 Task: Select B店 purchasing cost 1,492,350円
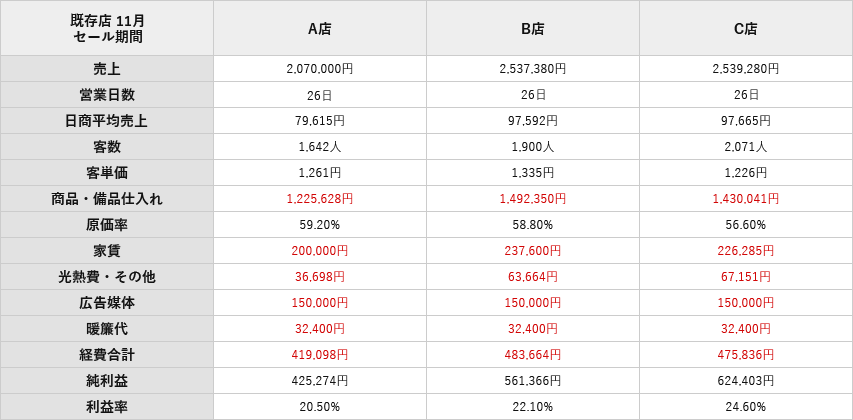point(533,199)
